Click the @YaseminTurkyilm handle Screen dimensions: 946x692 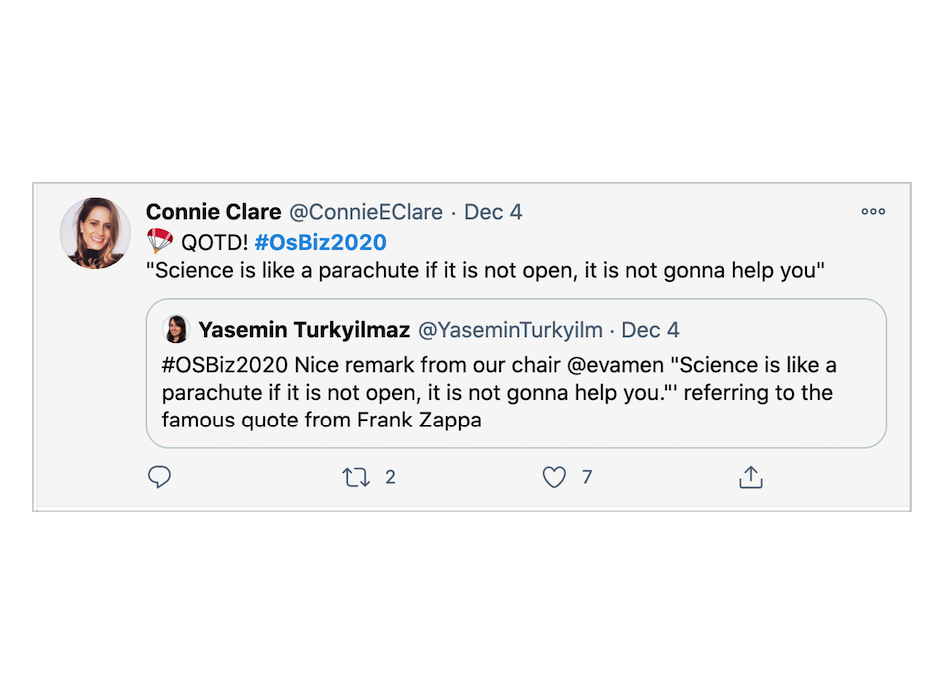click(510, 330)
